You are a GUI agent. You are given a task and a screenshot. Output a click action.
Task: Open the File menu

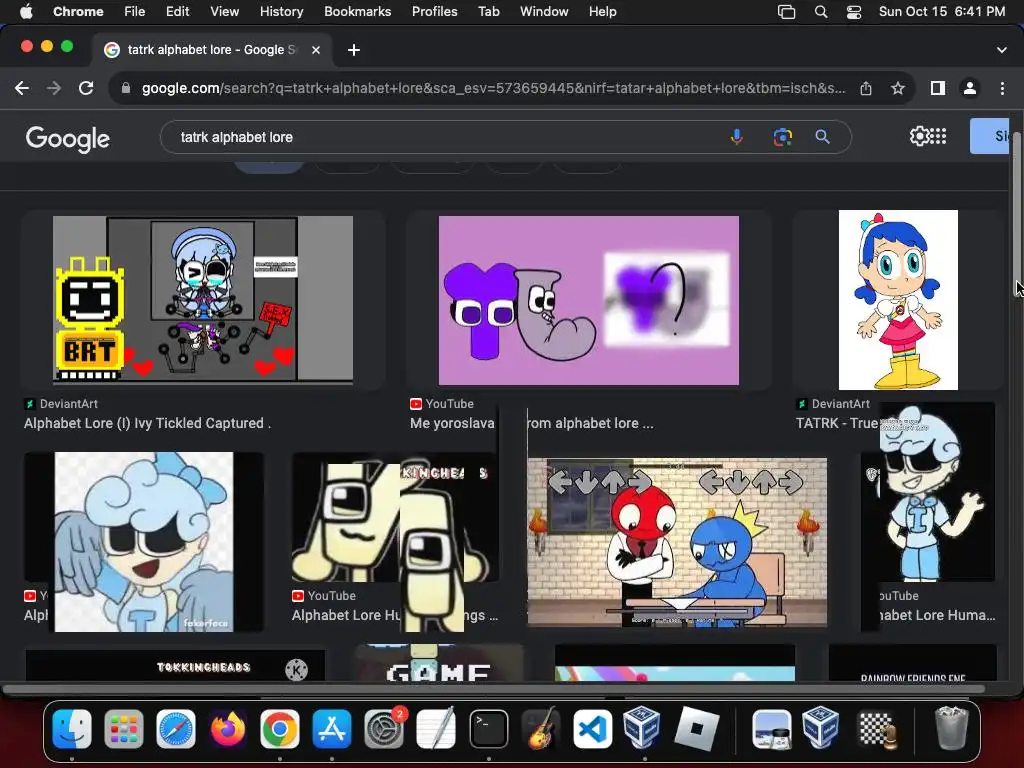tap(135, 11)
